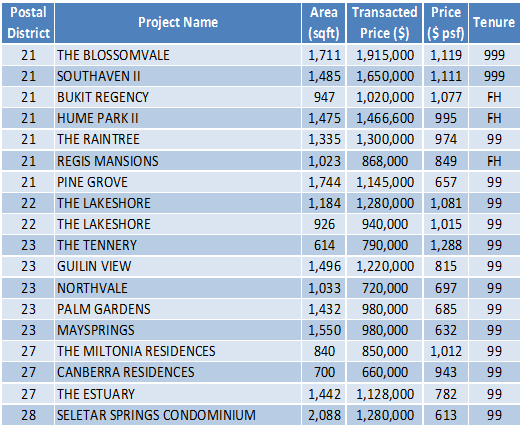The width and height of the screenshot is (522, 428).
Task: Select HUME PARK II project cell
Action: tap(178, 118)
